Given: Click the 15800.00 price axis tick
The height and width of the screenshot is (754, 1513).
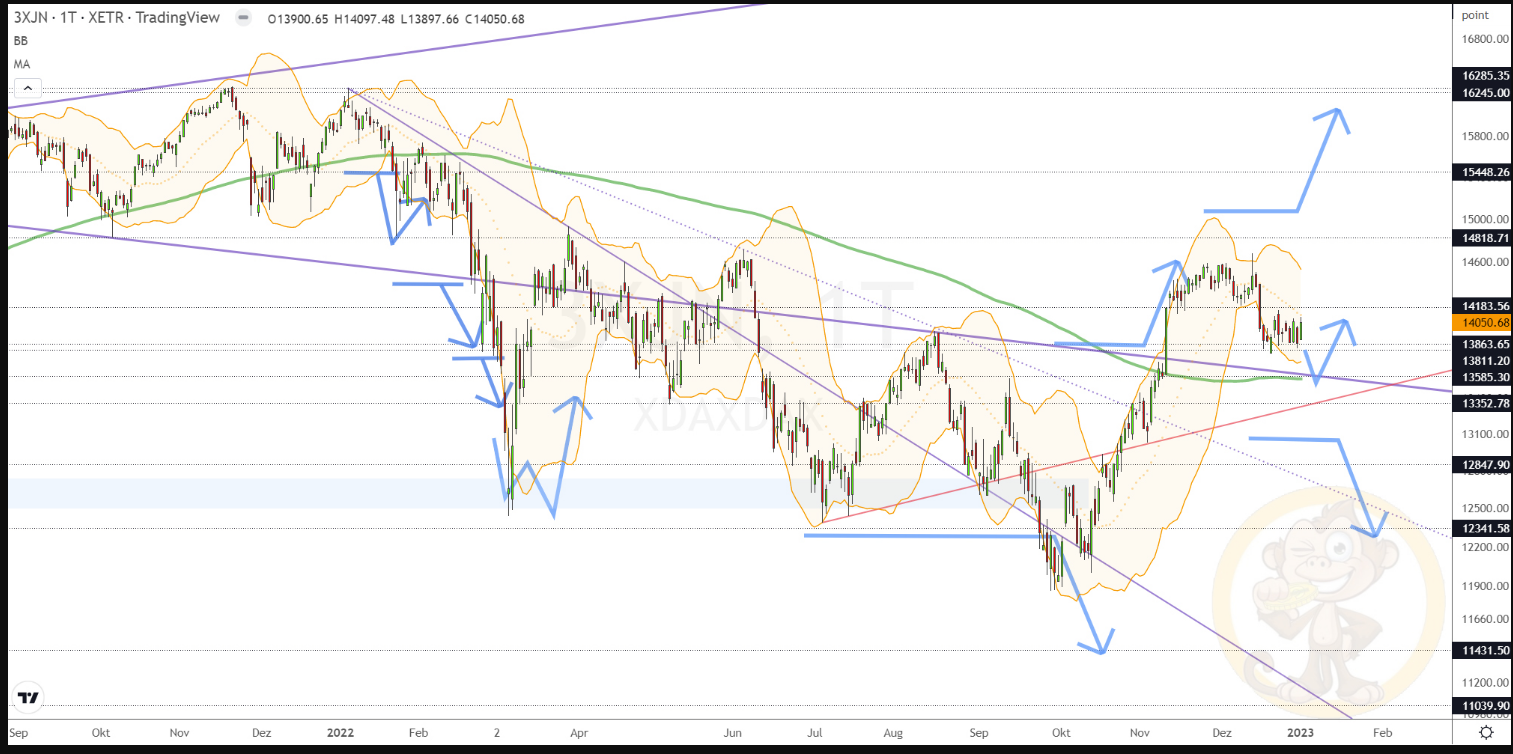Looking at the screenshot, I should coord(1484,136).
